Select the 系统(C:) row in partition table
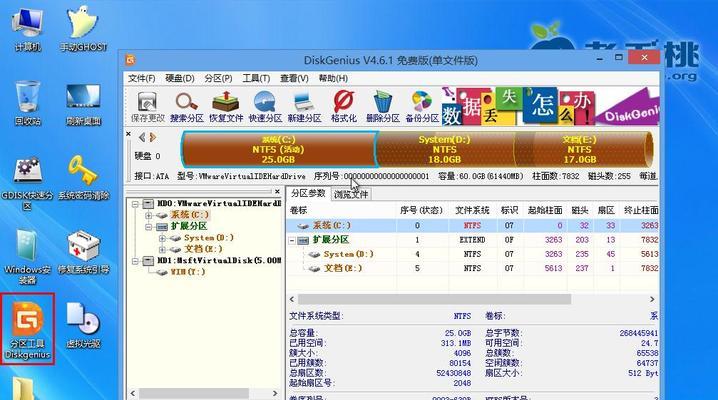The width and height of the screenshot is (718, 400). (473, 226)
